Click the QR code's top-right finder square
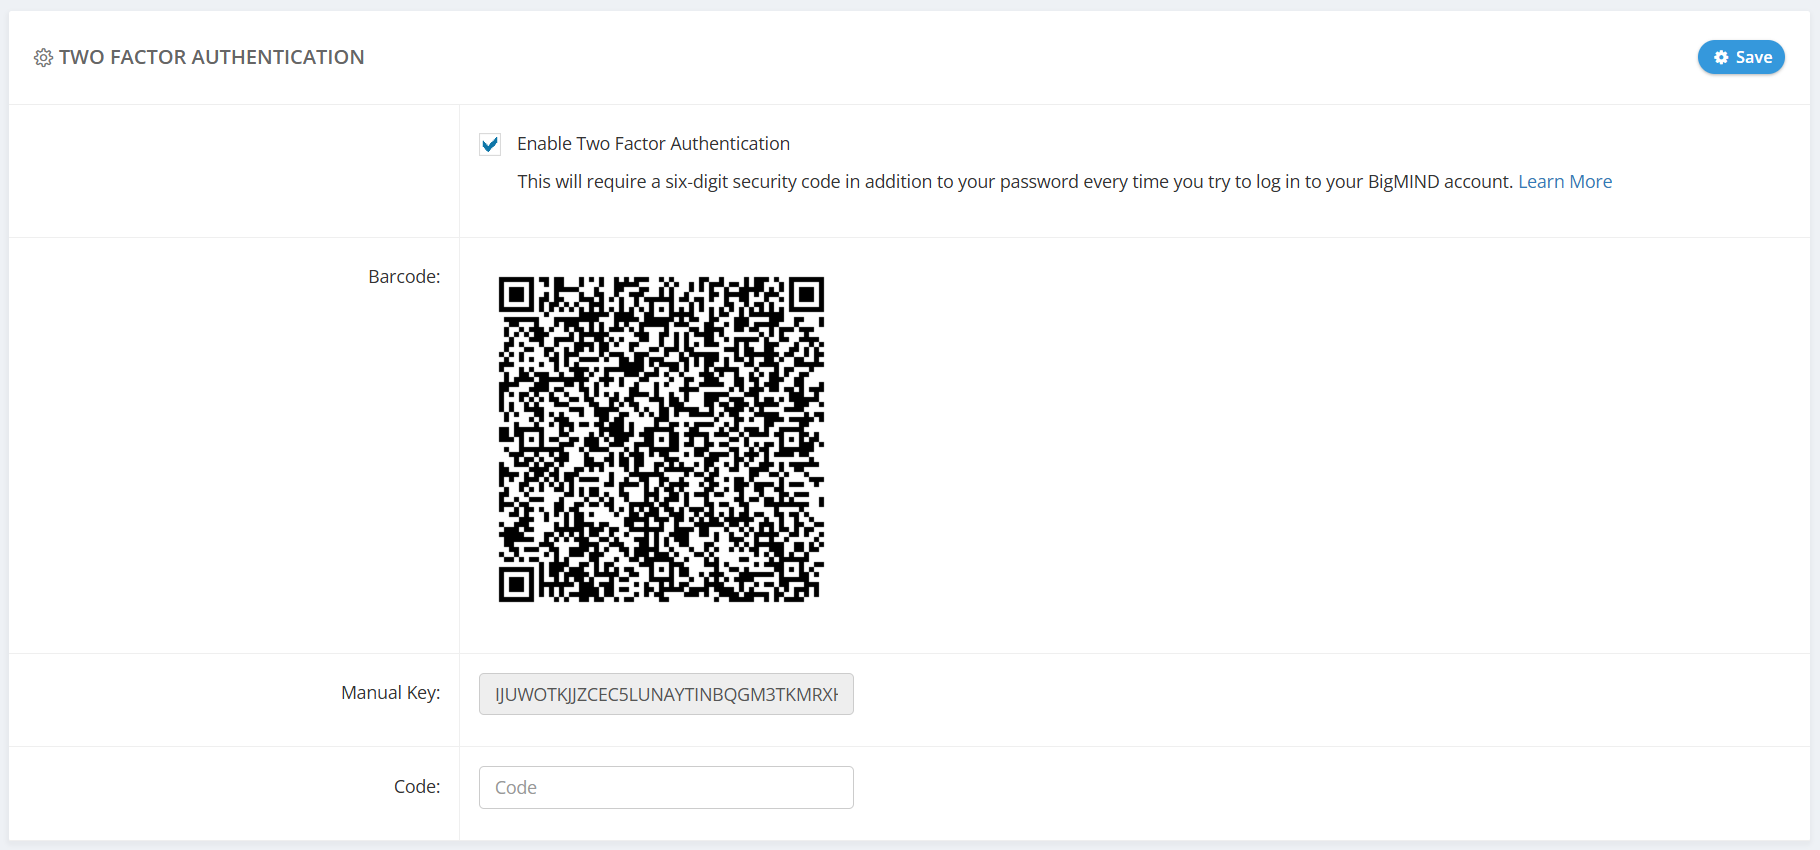Screen dimensions: 1820x850 coord(806,294)
